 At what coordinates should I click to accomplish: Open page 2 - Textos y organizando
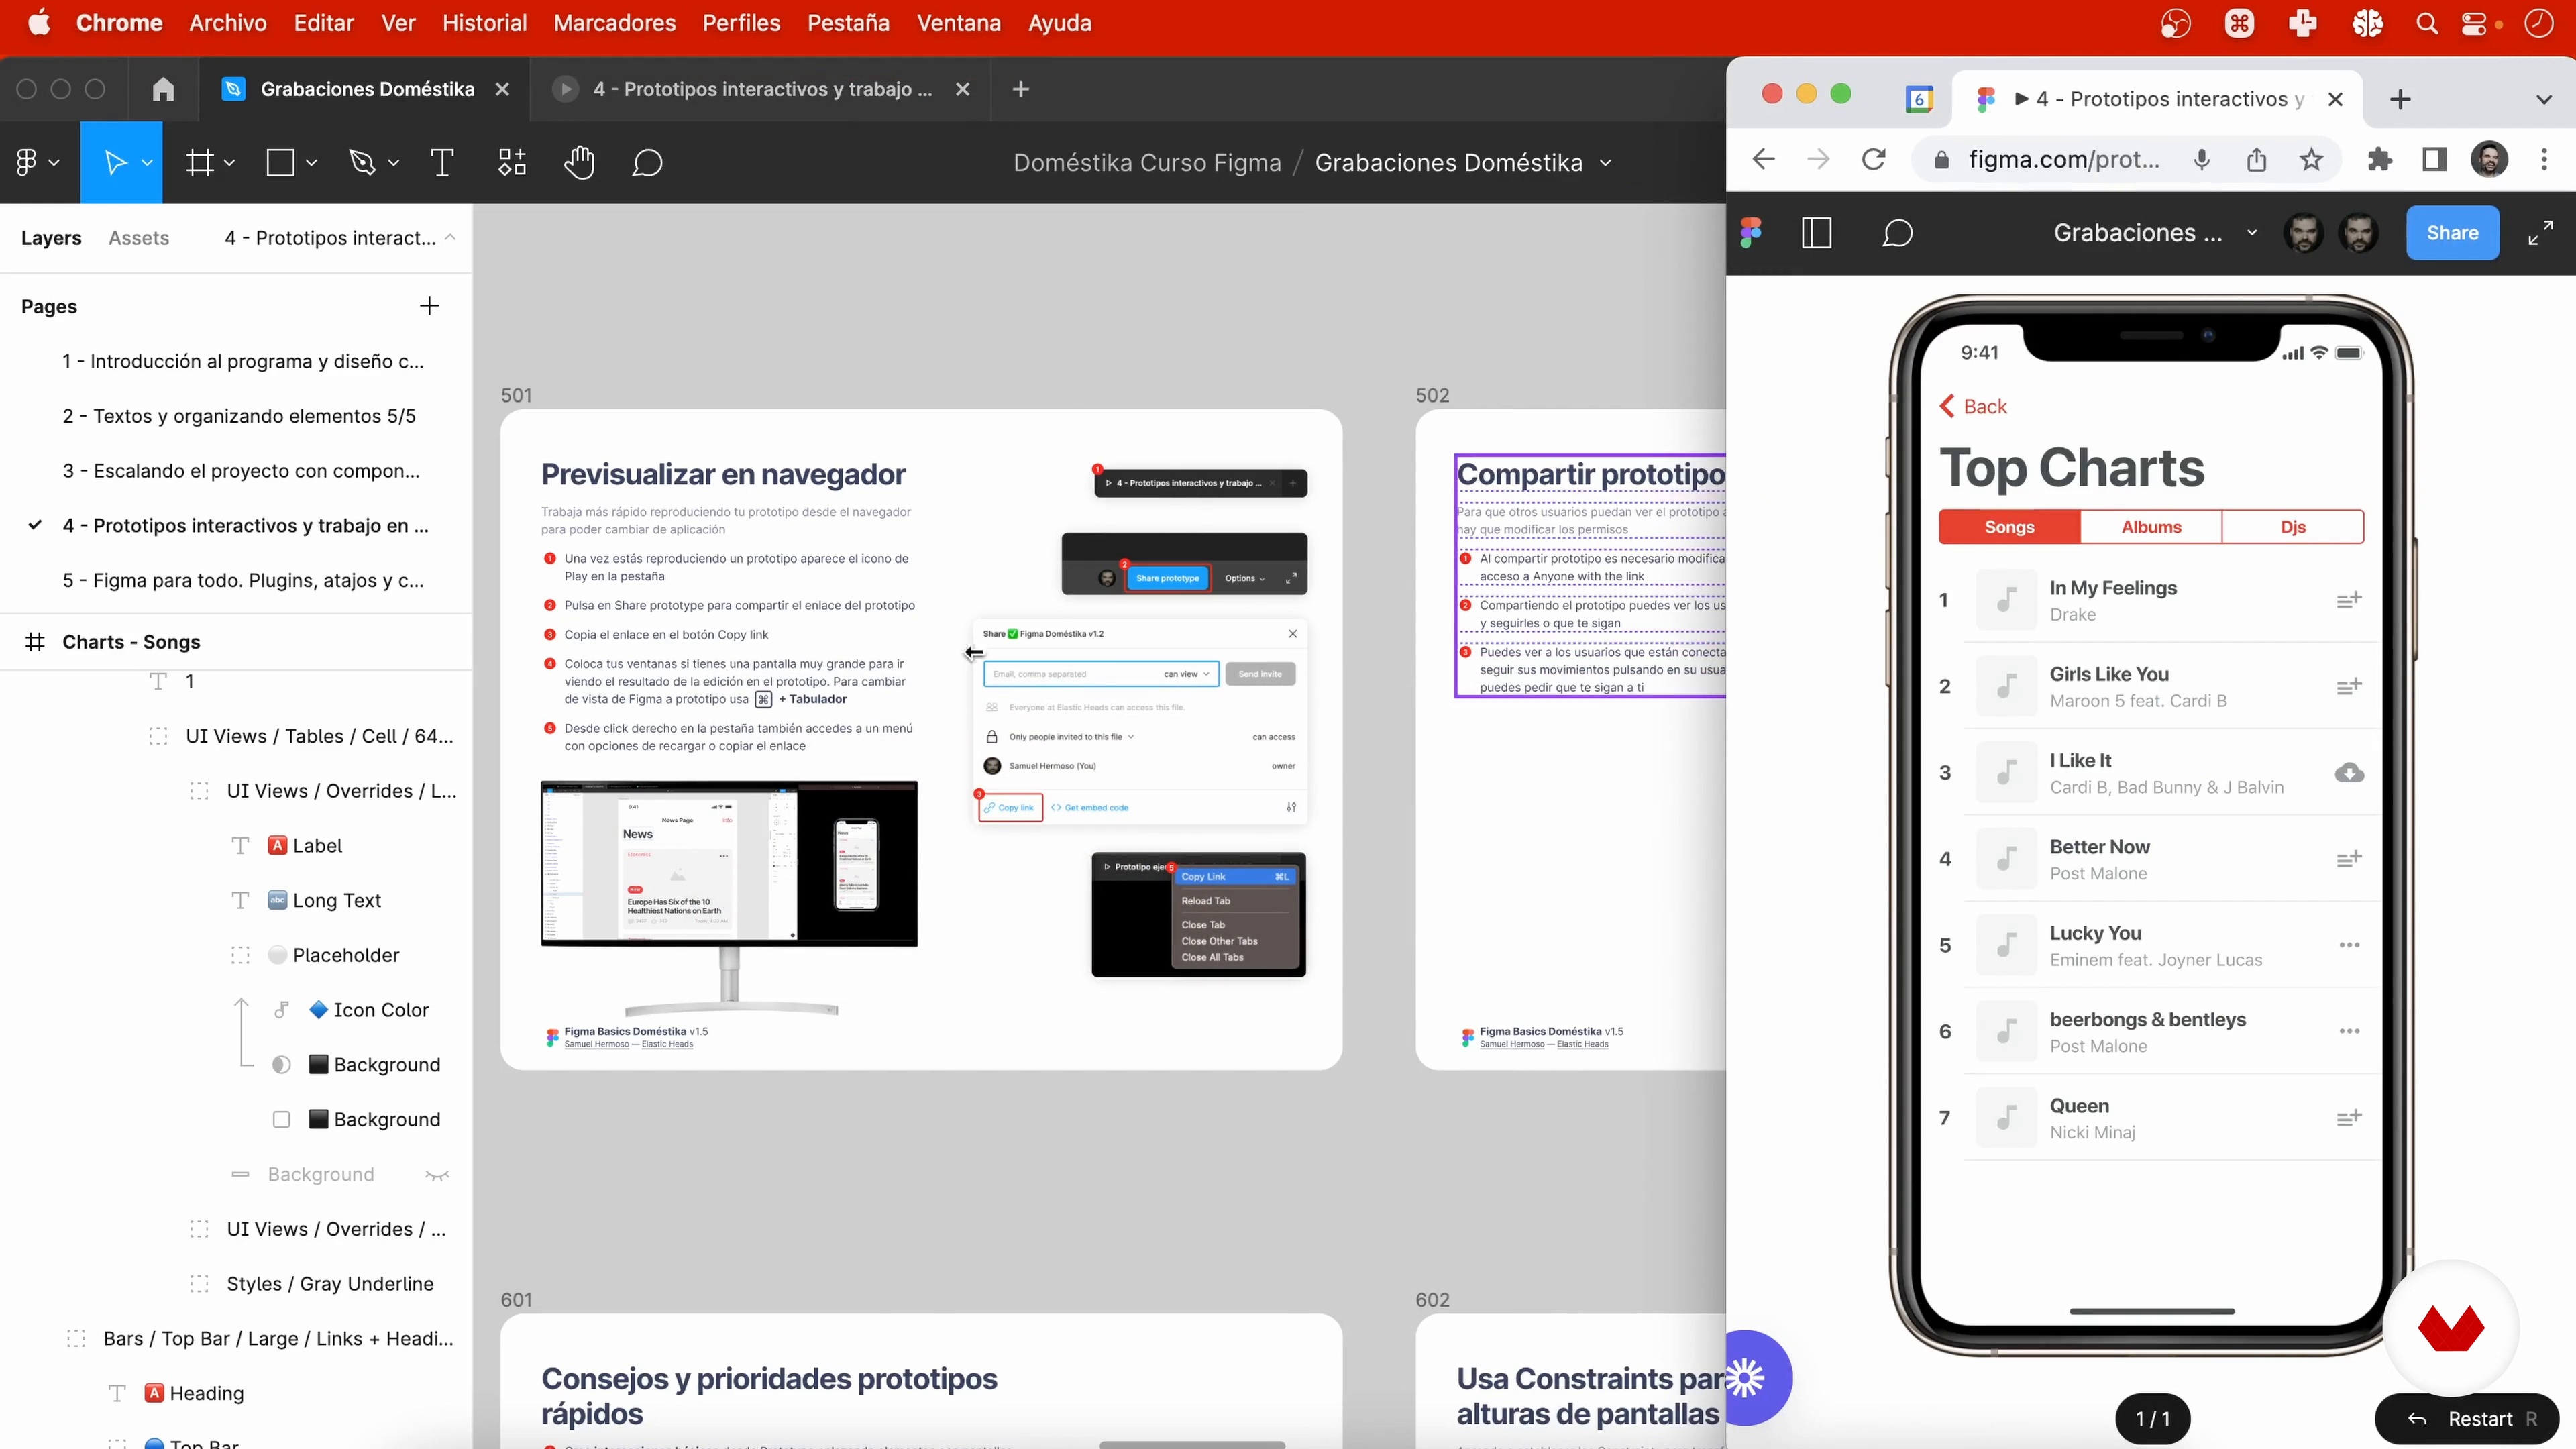pos(239,416)
